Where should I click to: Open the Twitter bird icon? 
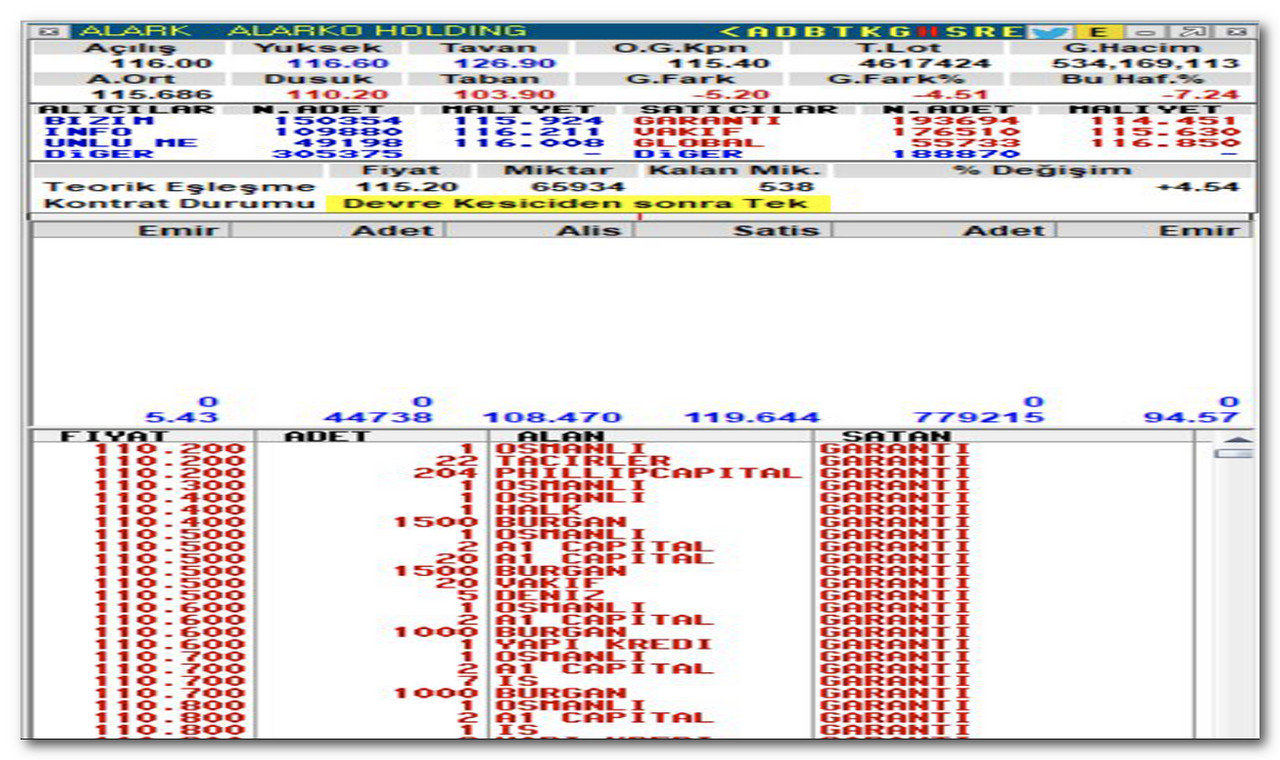tap(1050, 31)
